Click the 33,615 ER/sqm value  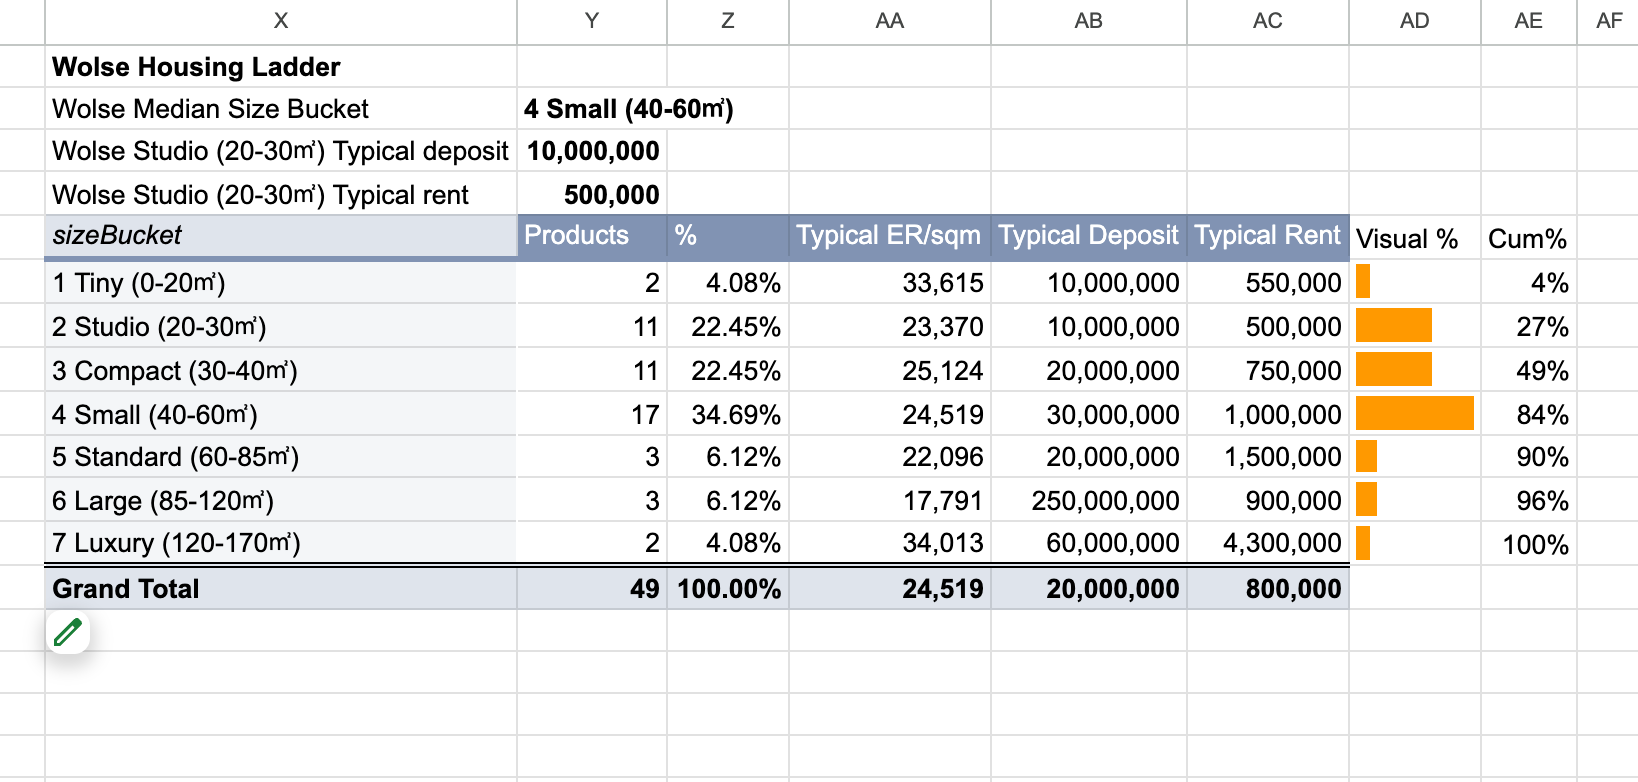tap(890, 283)
